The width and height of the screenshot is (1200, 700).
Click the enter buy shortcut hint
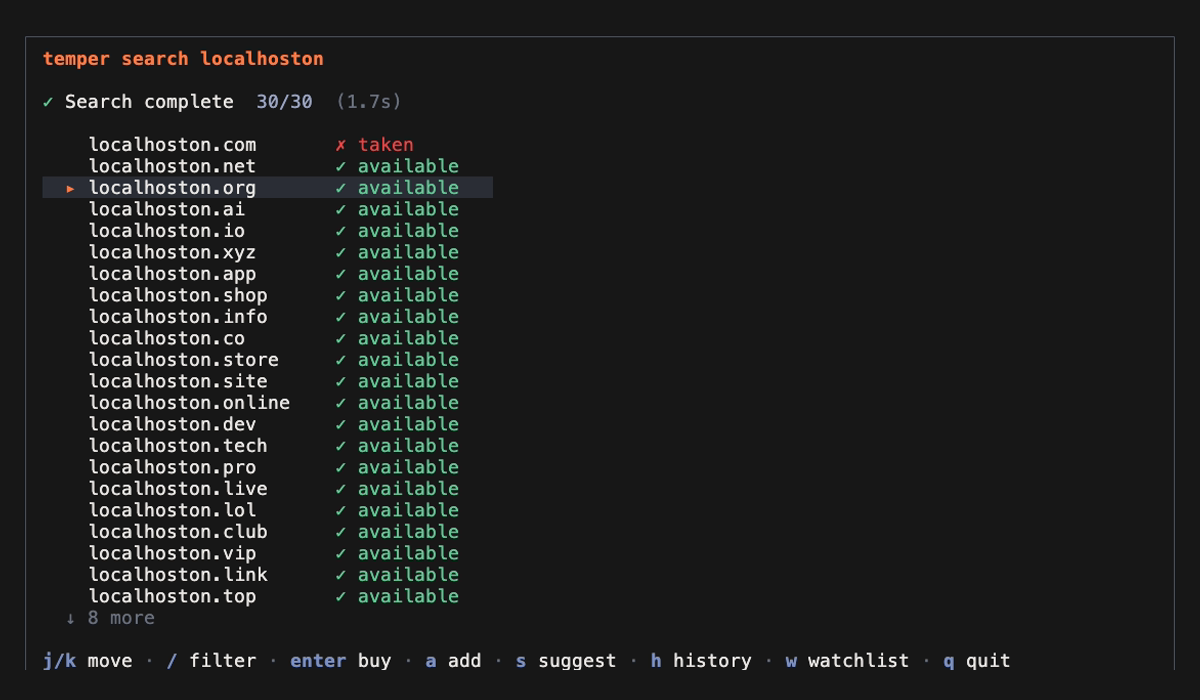point(340,661)
